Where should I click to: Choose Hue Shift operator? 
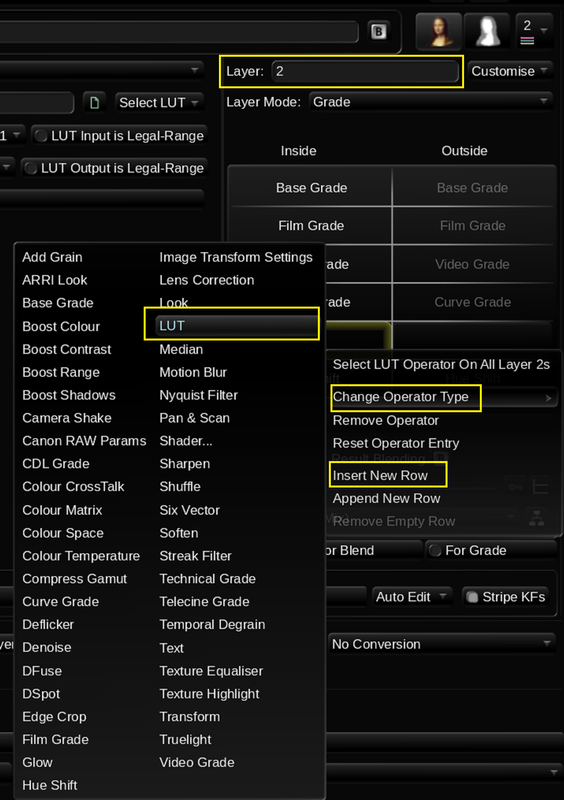[50, 785]
